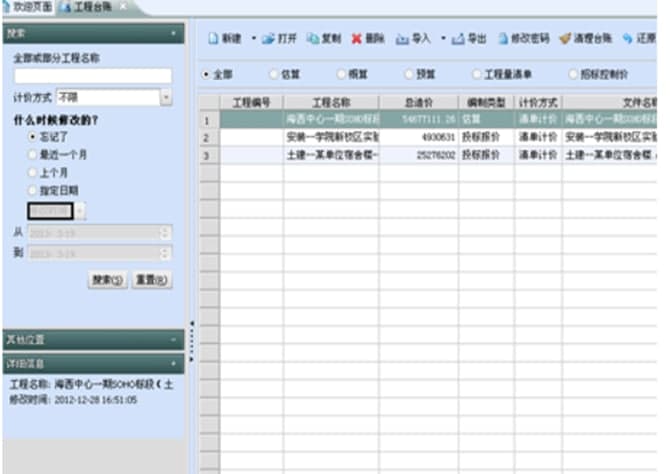Click 清单计价 cell in row 2
The height and width of the screenshot is (474, 671).
pos(538,137)
